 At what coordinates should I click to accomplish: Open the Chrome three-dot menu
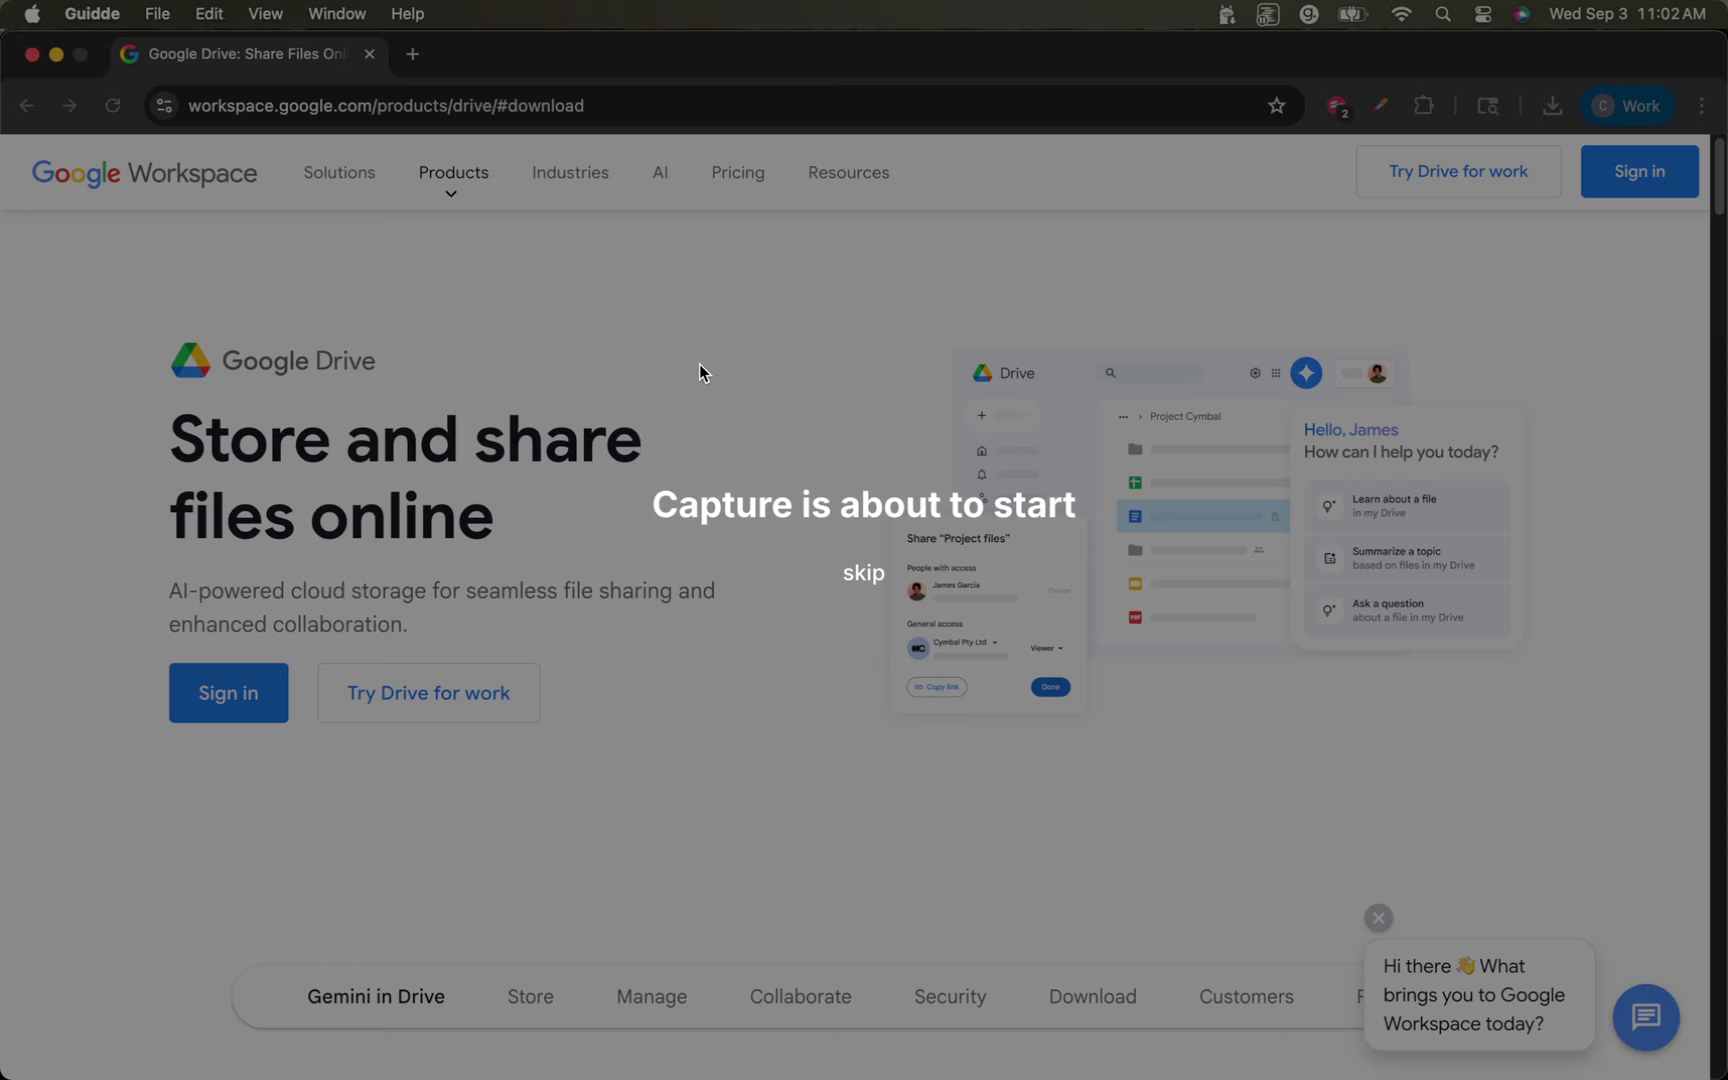[1701, 106]
